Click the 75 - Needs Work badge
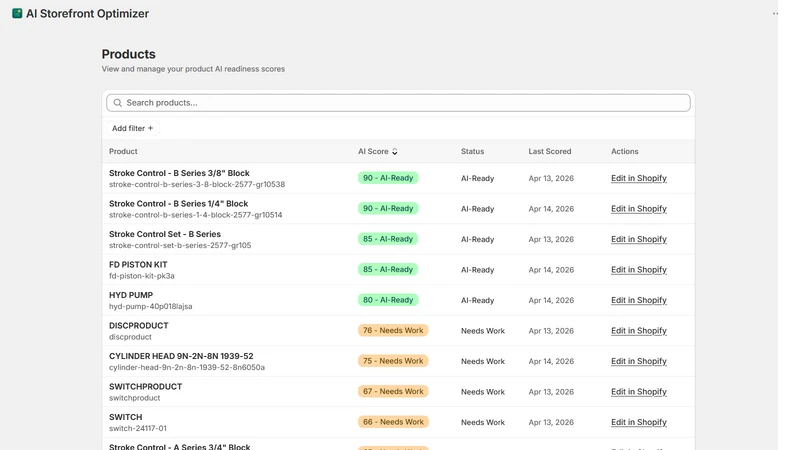800x450 pixels. [393, 361]
